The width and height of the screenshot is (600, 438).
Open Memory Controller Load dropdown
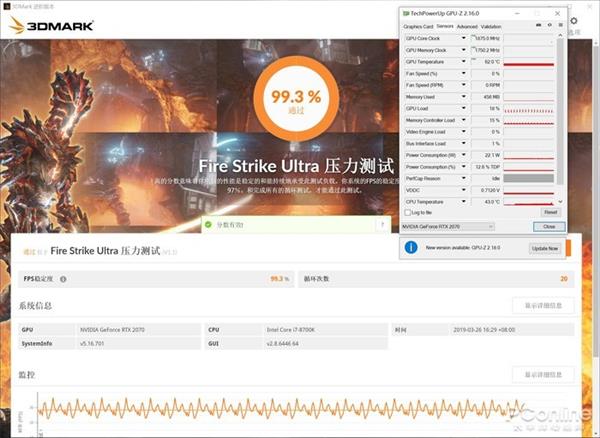463,120
